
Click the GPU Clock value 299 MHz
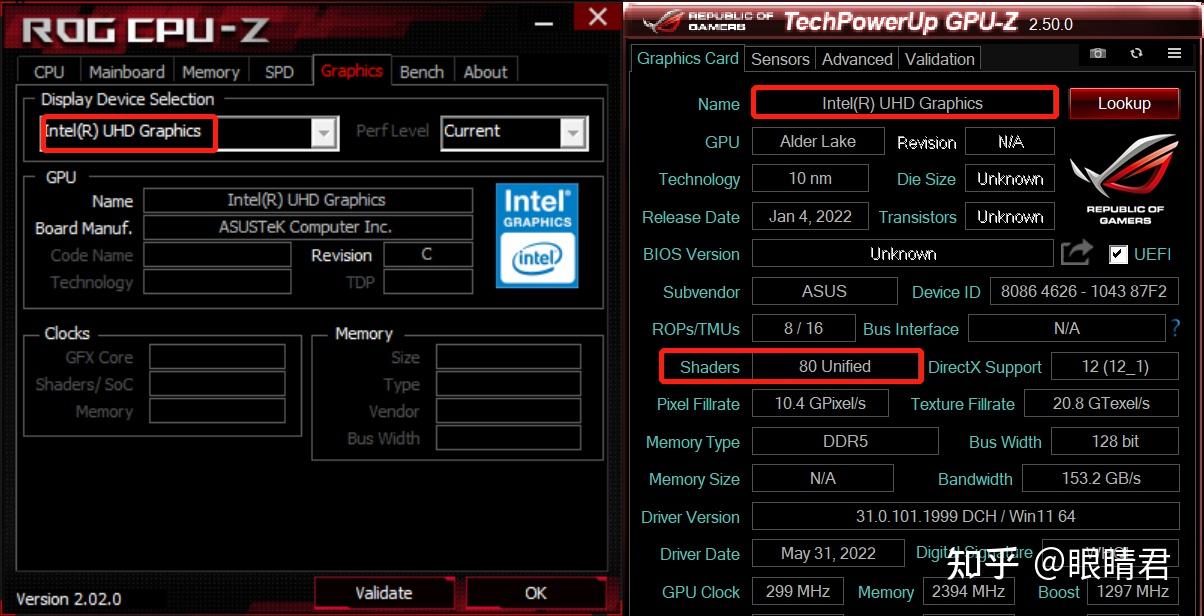pos(798,591)
